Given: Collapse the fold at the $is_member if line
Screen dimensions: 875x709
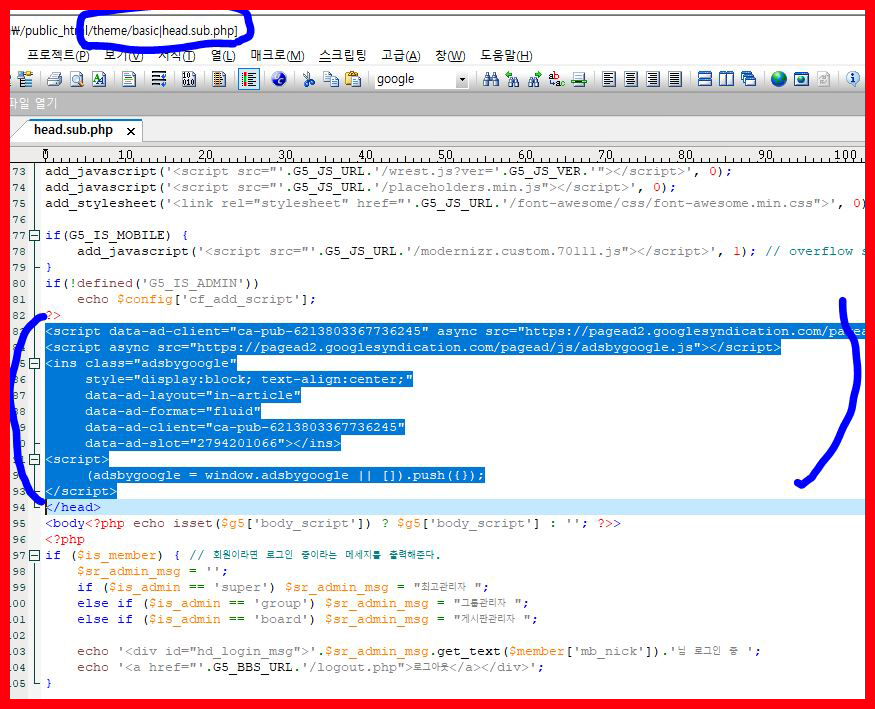Looking at the screenshot, I should click(35, 556).
